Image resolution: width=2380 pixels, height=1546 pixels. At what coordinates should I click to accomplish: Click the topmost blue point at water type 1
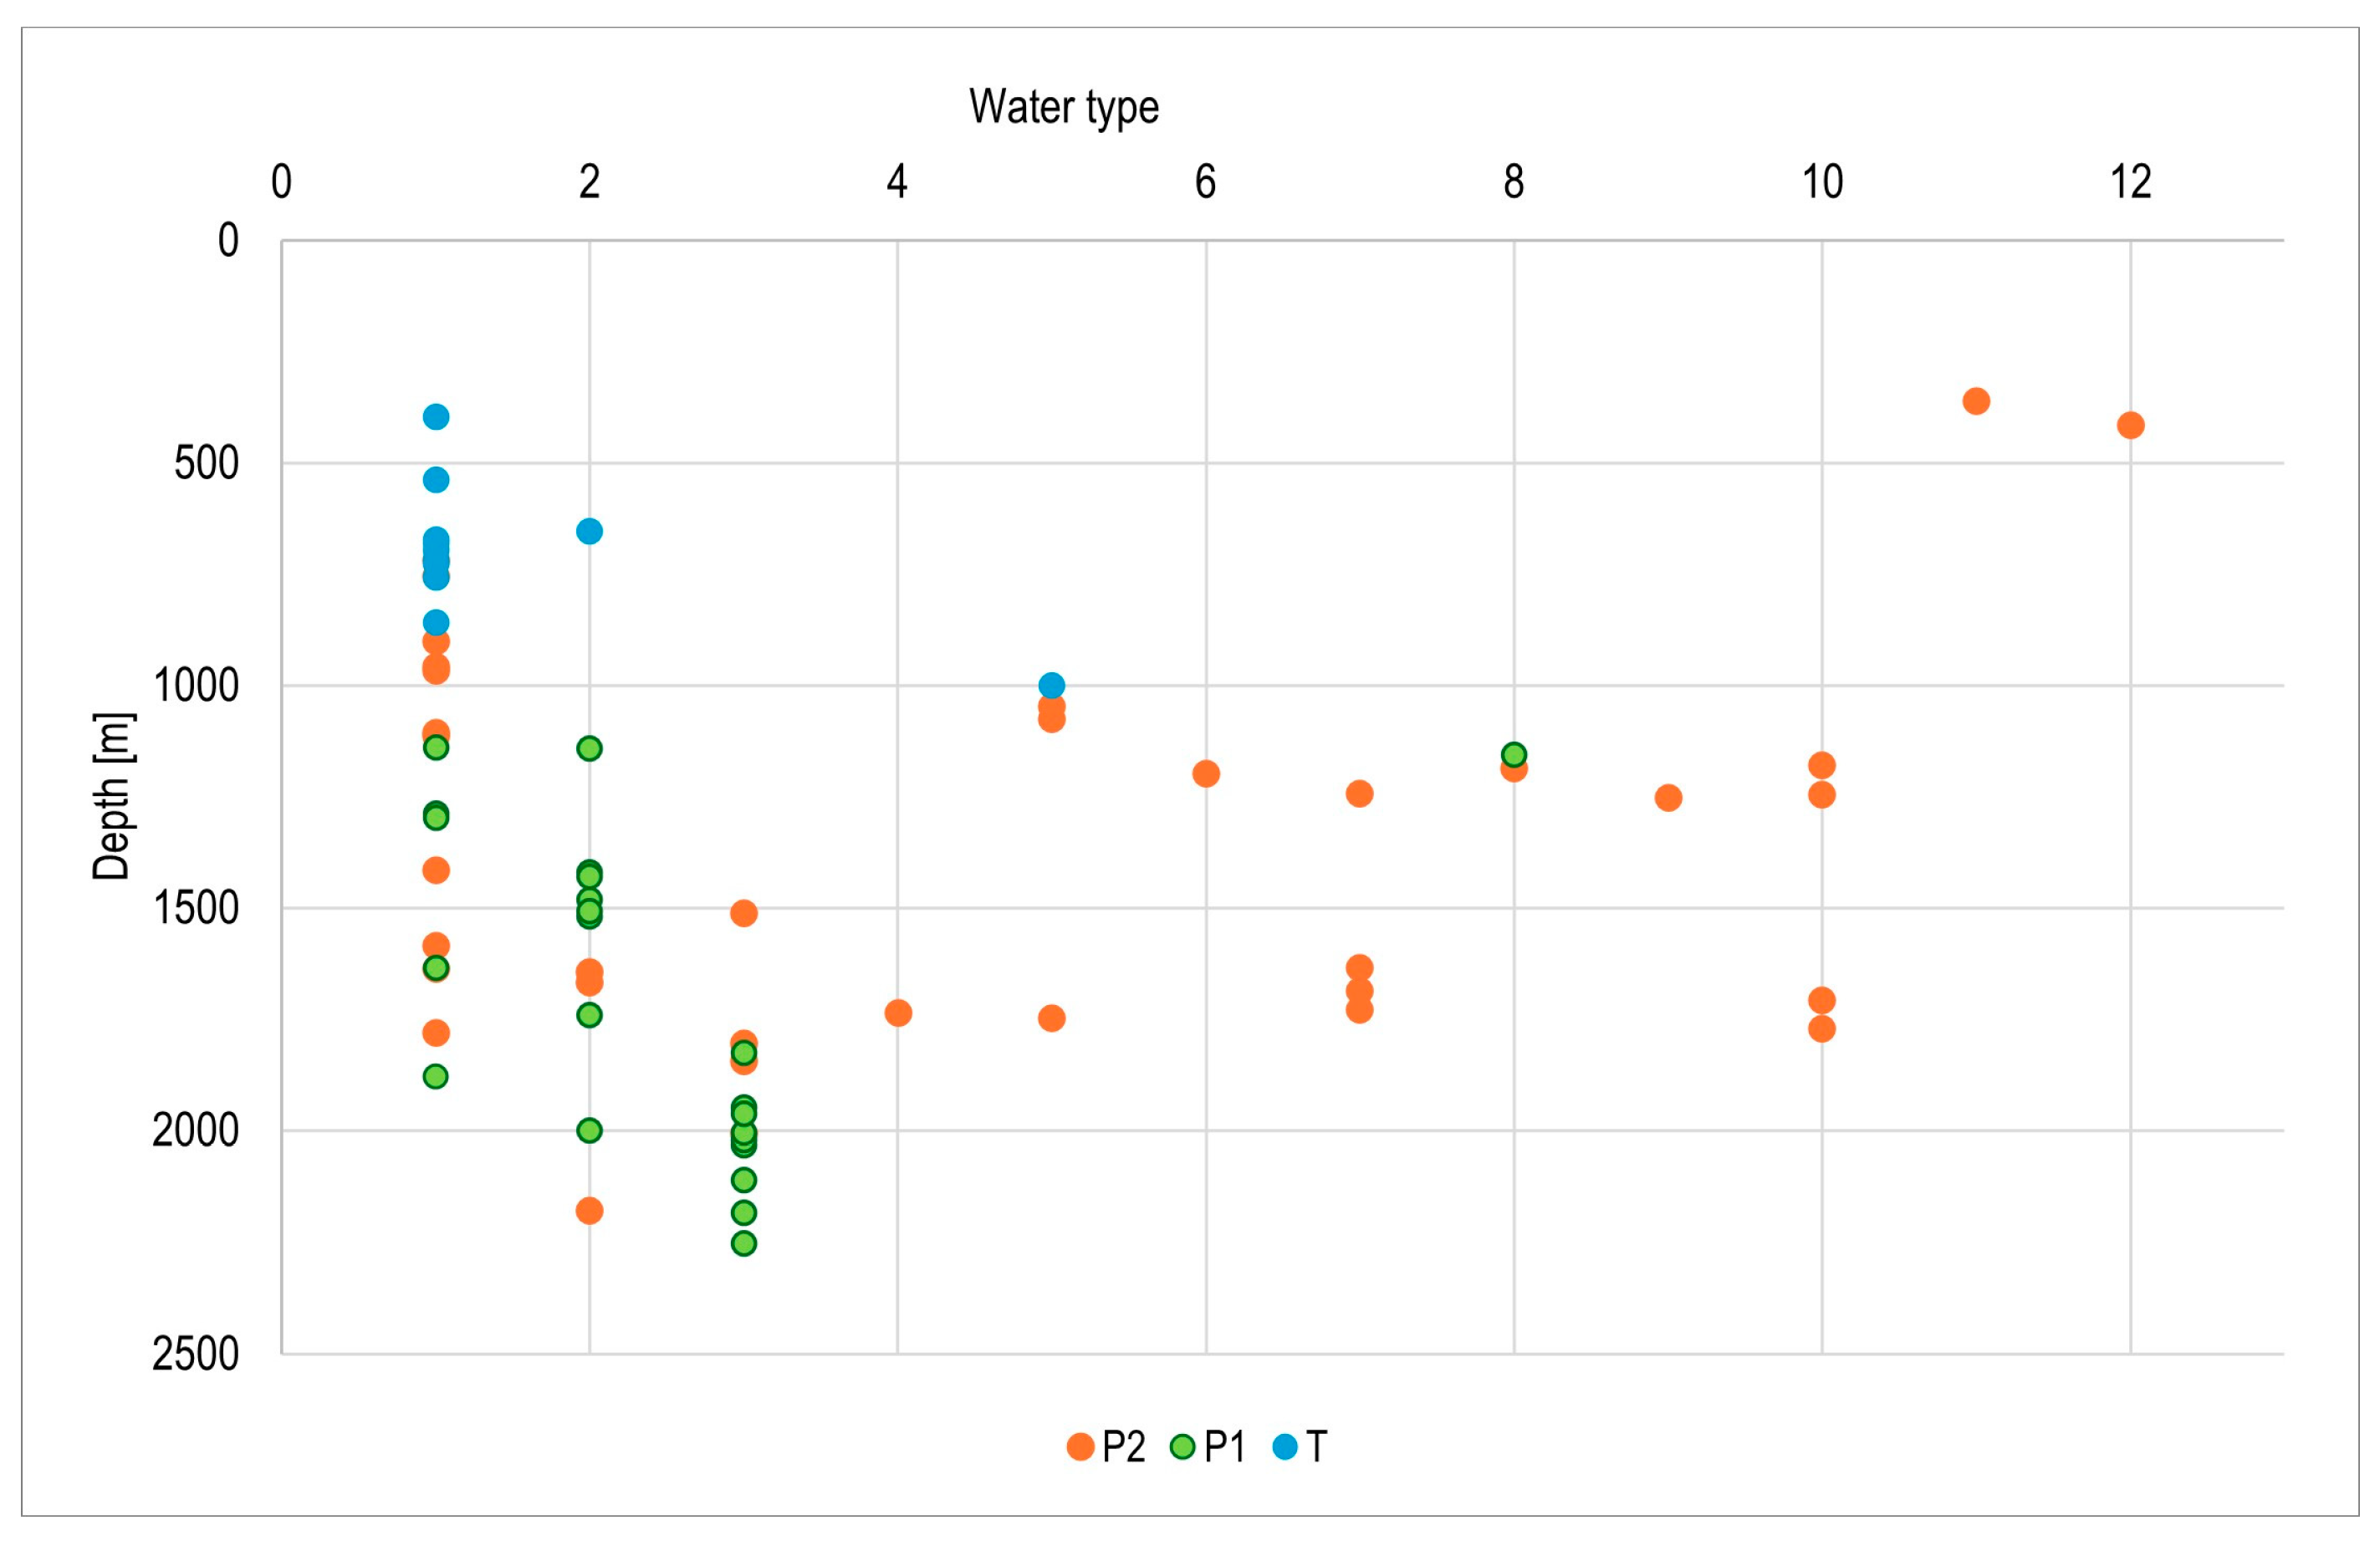pos(436,417)
